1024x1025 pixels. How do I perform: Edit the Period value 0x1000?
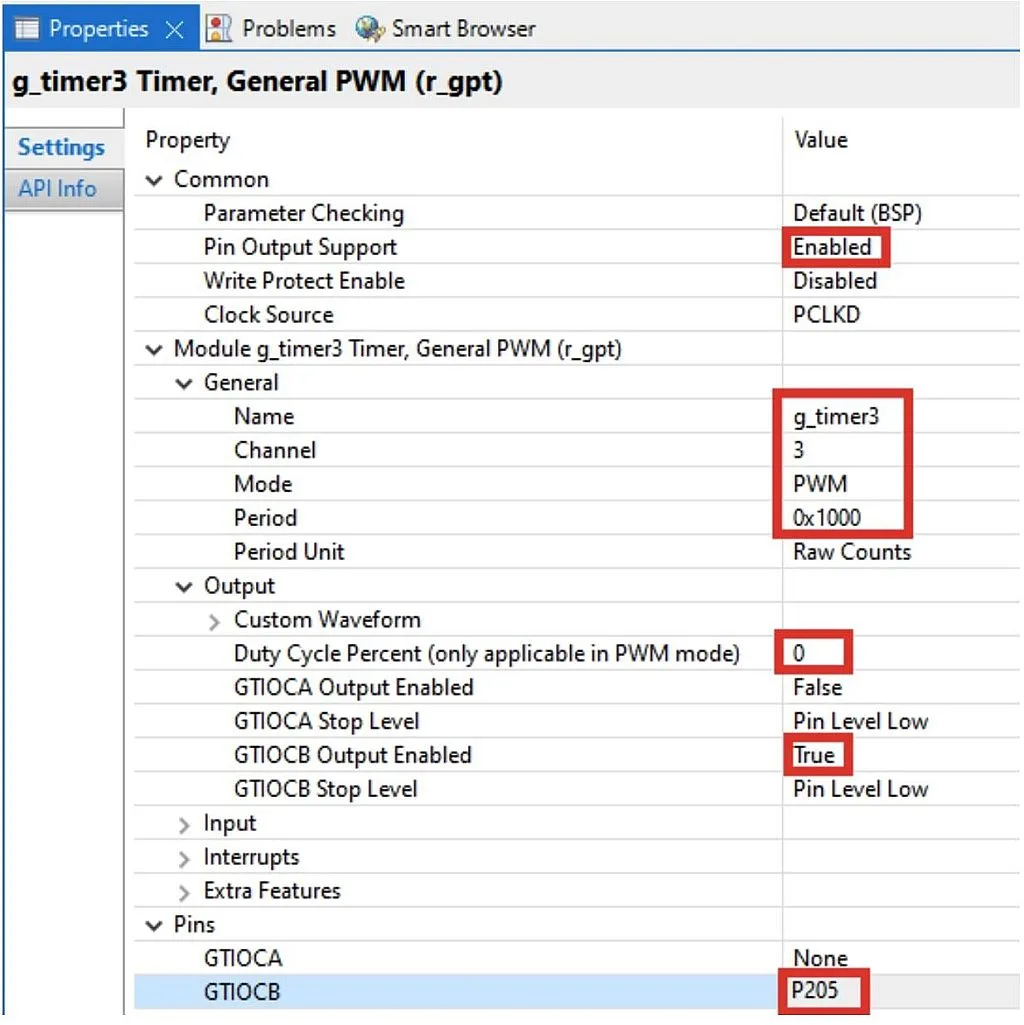(x=825, y=518)
